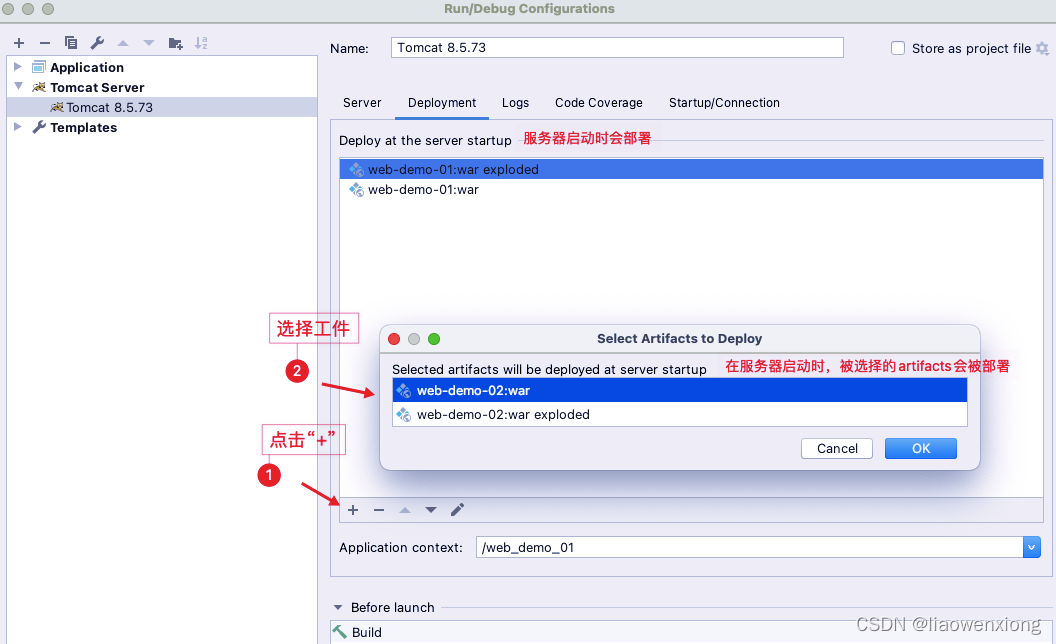Click the Name input field
This screenshot has width=1056, height=644.
point(617,48)
